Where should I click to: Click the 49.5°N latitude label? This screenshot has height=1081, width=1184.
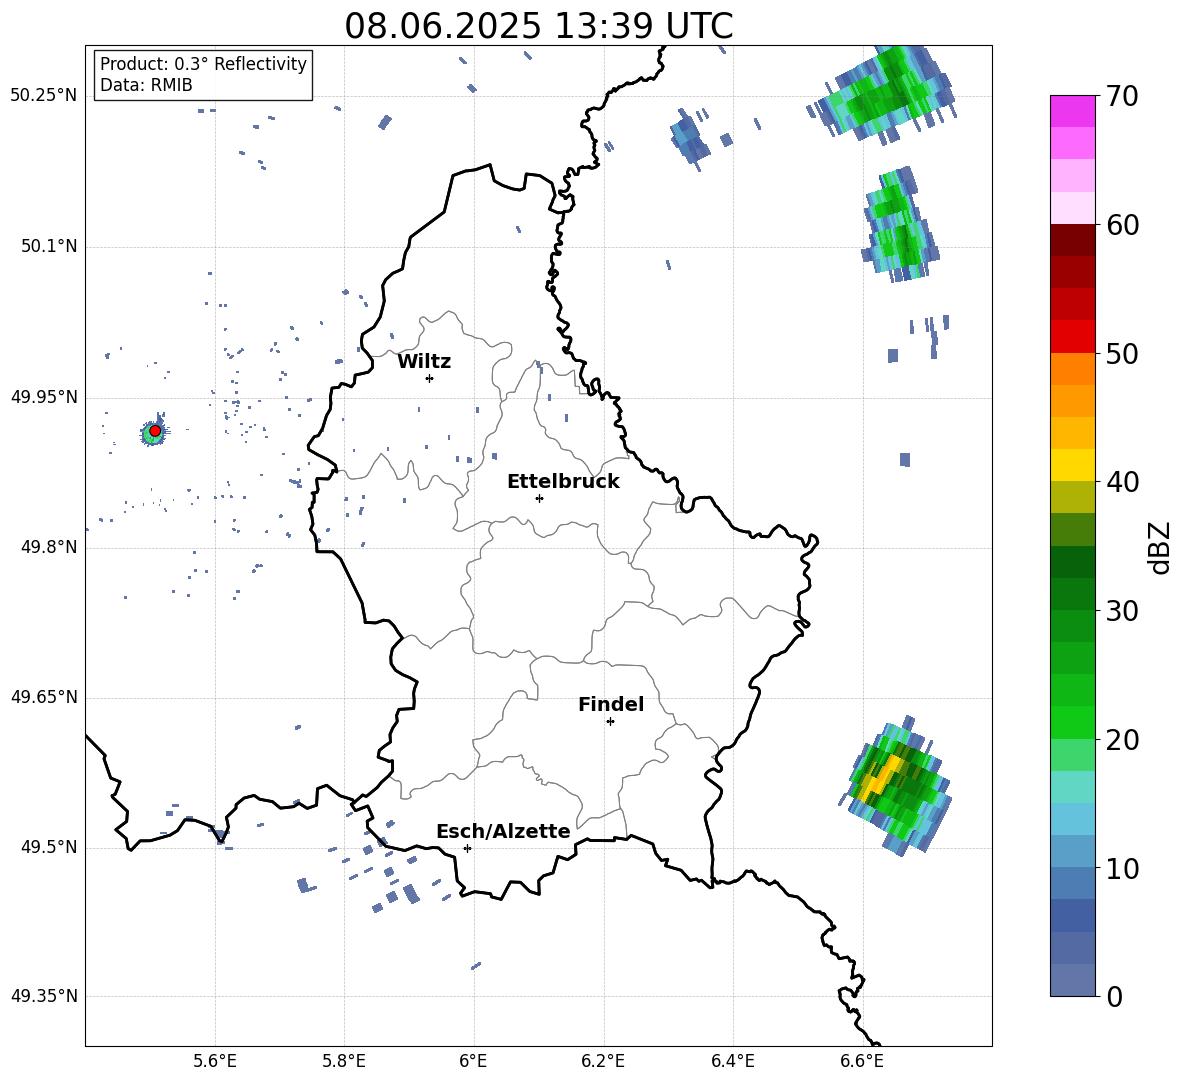[49, 847]
